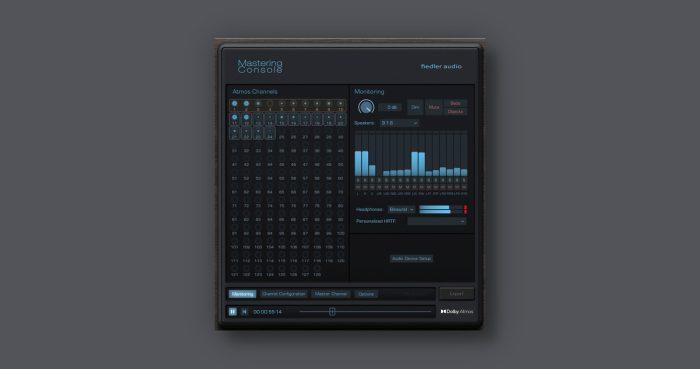Select Atmos channel 4 in the grid
This screenshot has height=369, width=700.
270,105
